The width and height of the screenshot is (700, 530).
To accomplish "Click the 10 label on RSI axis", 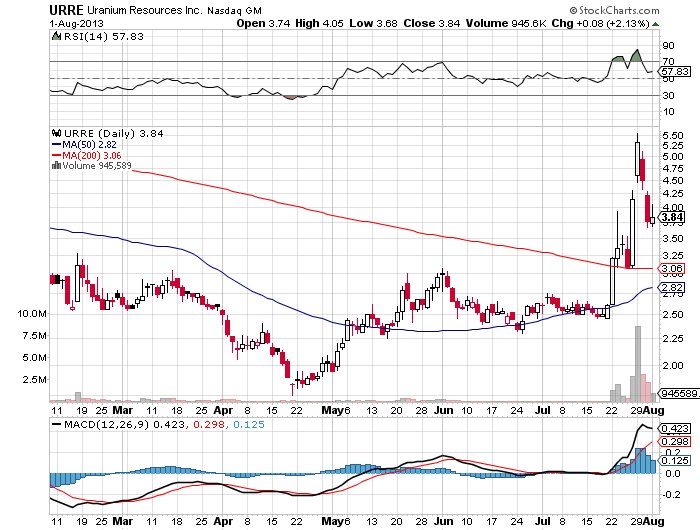I will point(668,112).
